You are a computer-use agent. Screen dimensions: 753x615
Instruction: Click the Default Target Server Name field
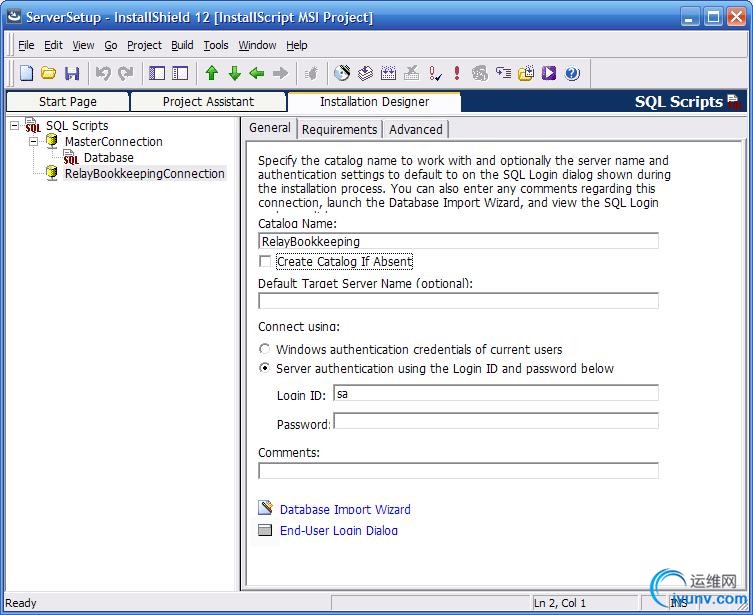pyautogui.click(x=458, y=301)
